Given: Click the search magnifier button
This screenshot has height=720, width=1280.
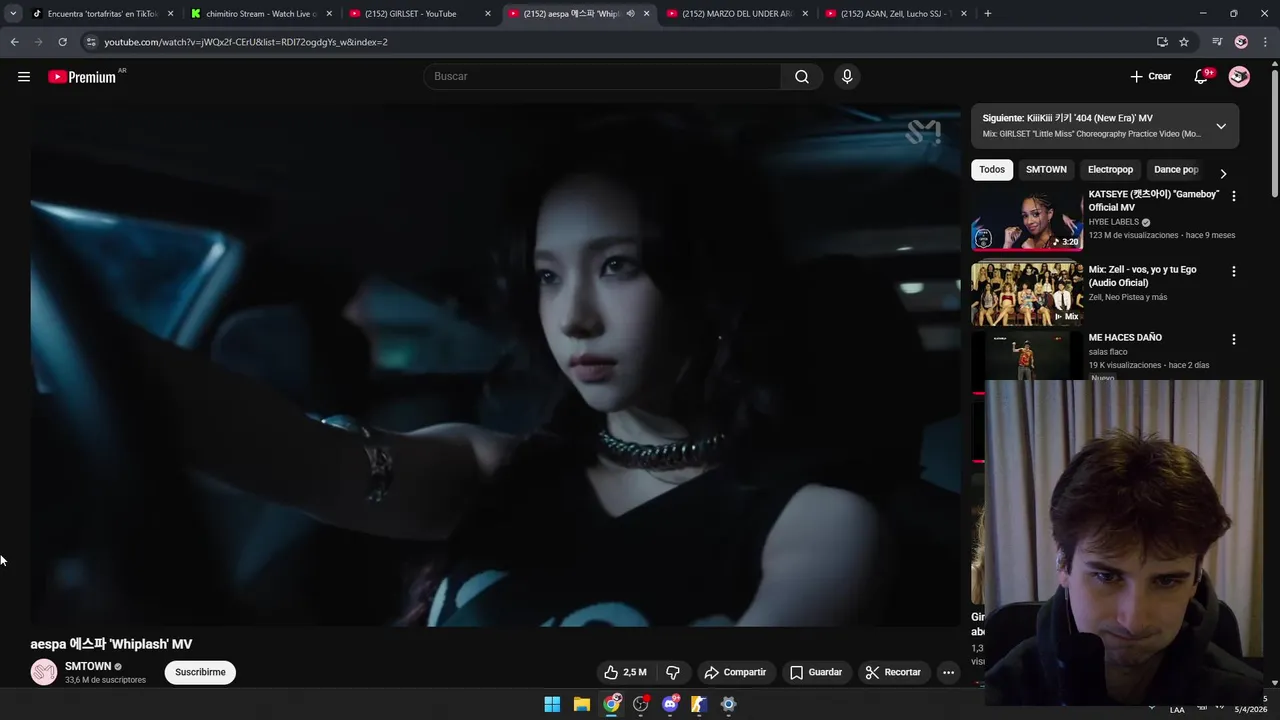Looking at the screenshot, I should pos(802,77).
